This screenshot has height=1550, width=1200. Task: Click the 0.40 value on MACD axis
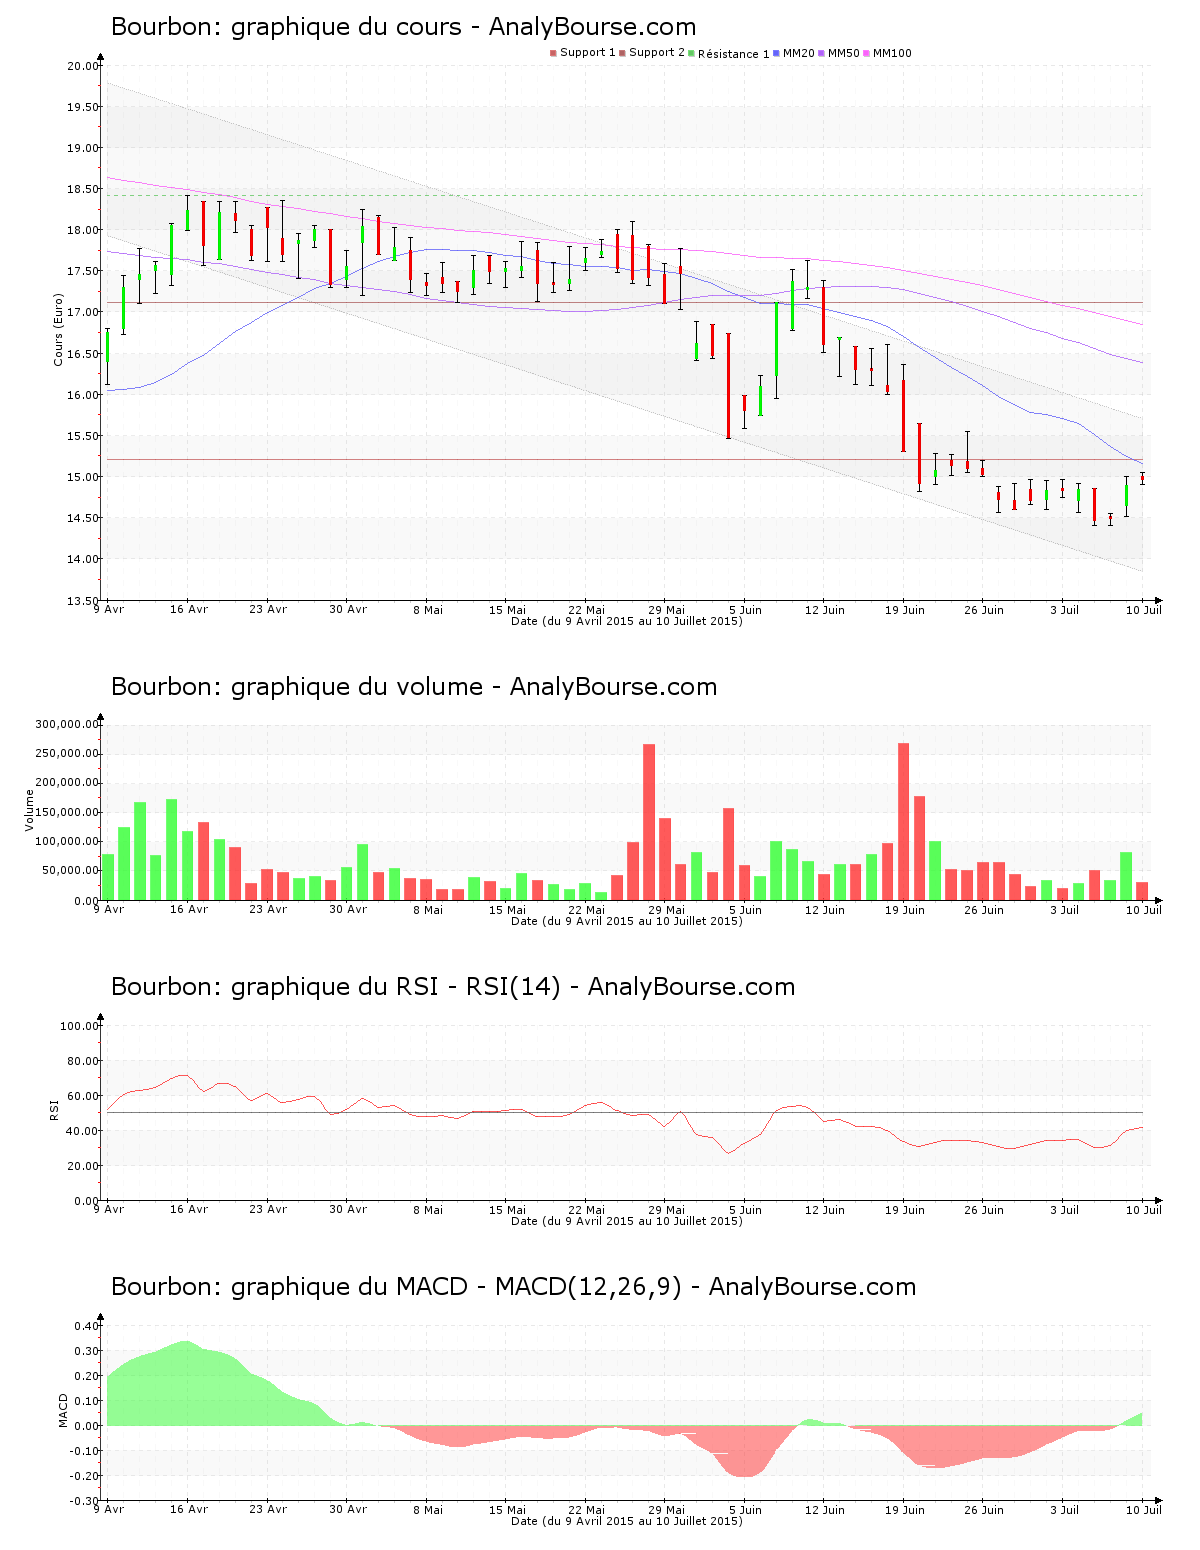87,1326
